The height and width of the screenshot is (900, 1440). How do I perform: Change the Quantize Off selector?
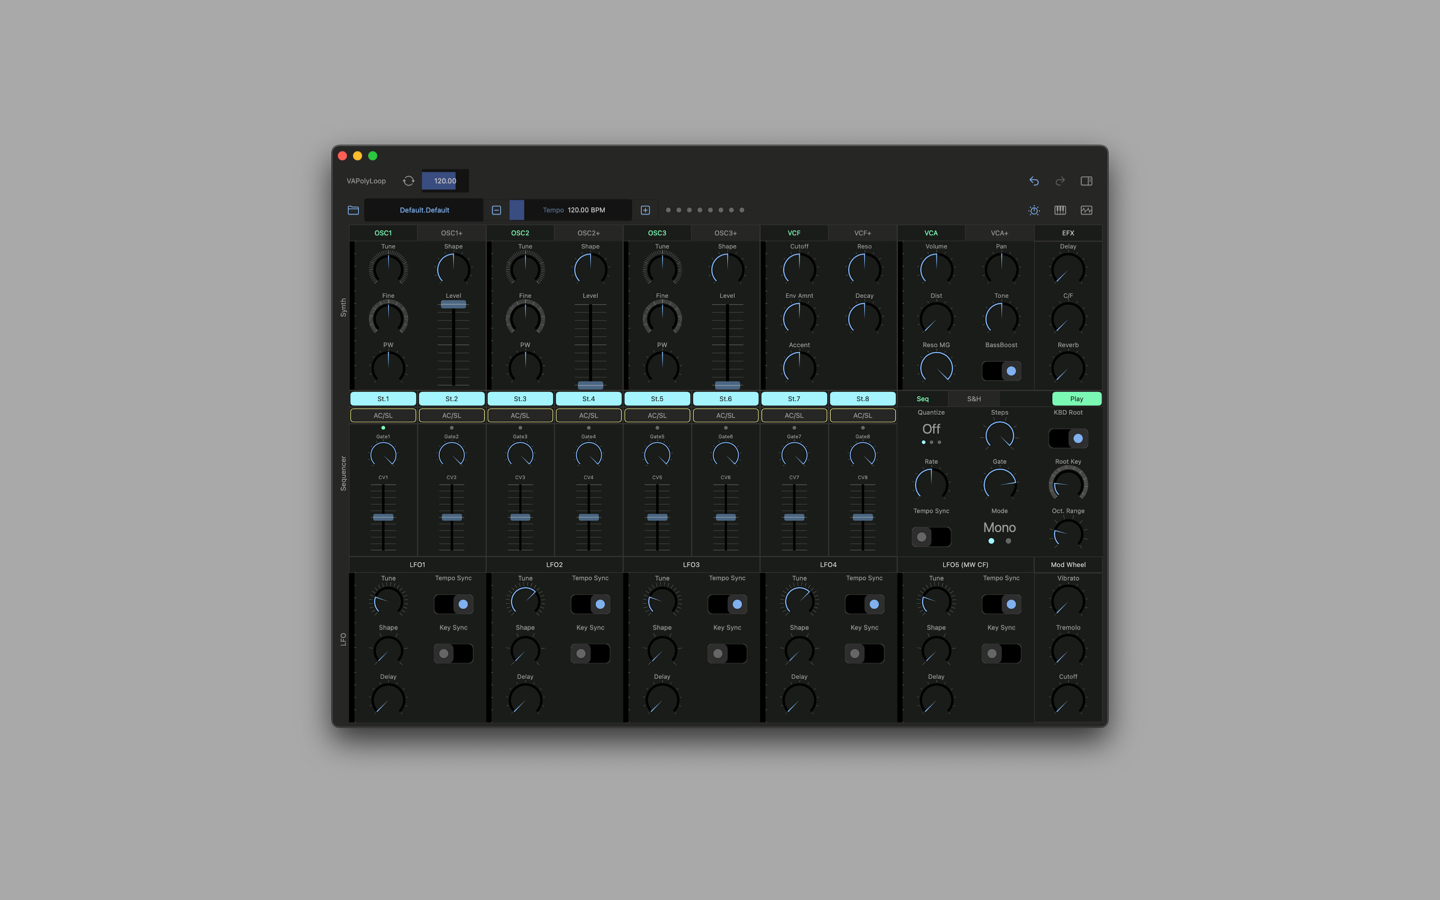[x=931, y=431]
